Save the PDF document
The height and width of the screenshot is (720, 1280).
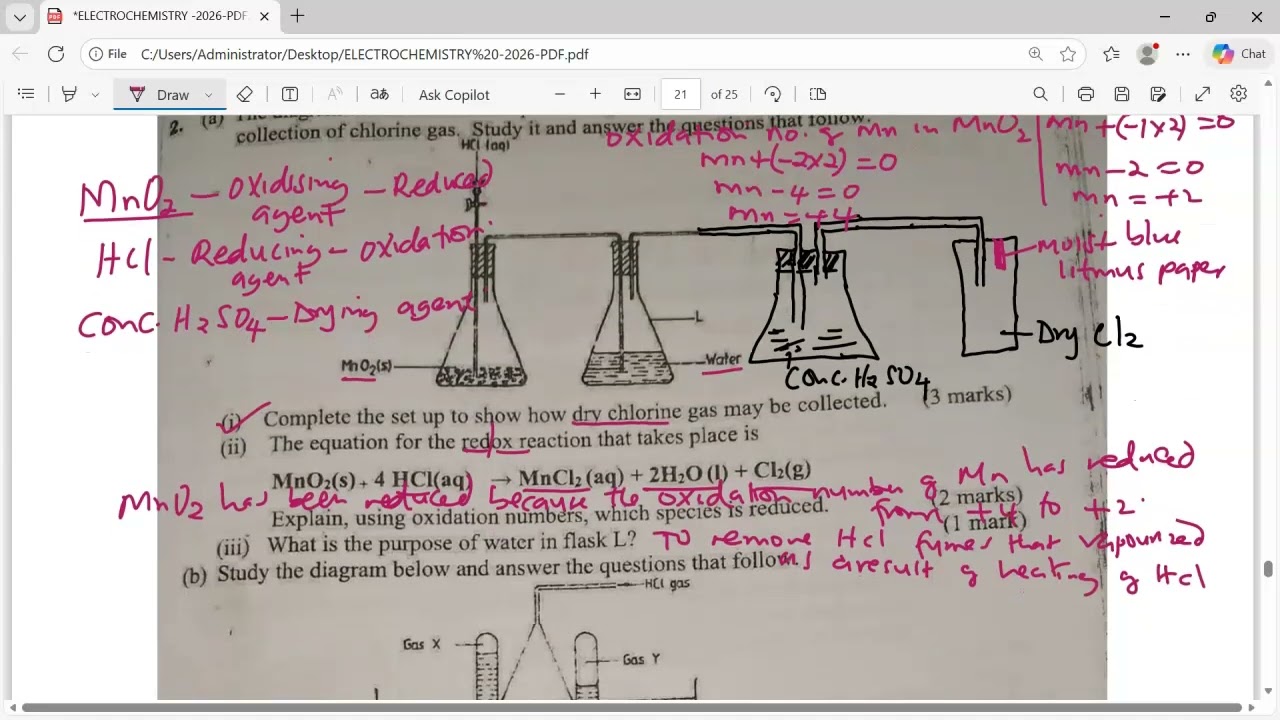point(1122,94)
